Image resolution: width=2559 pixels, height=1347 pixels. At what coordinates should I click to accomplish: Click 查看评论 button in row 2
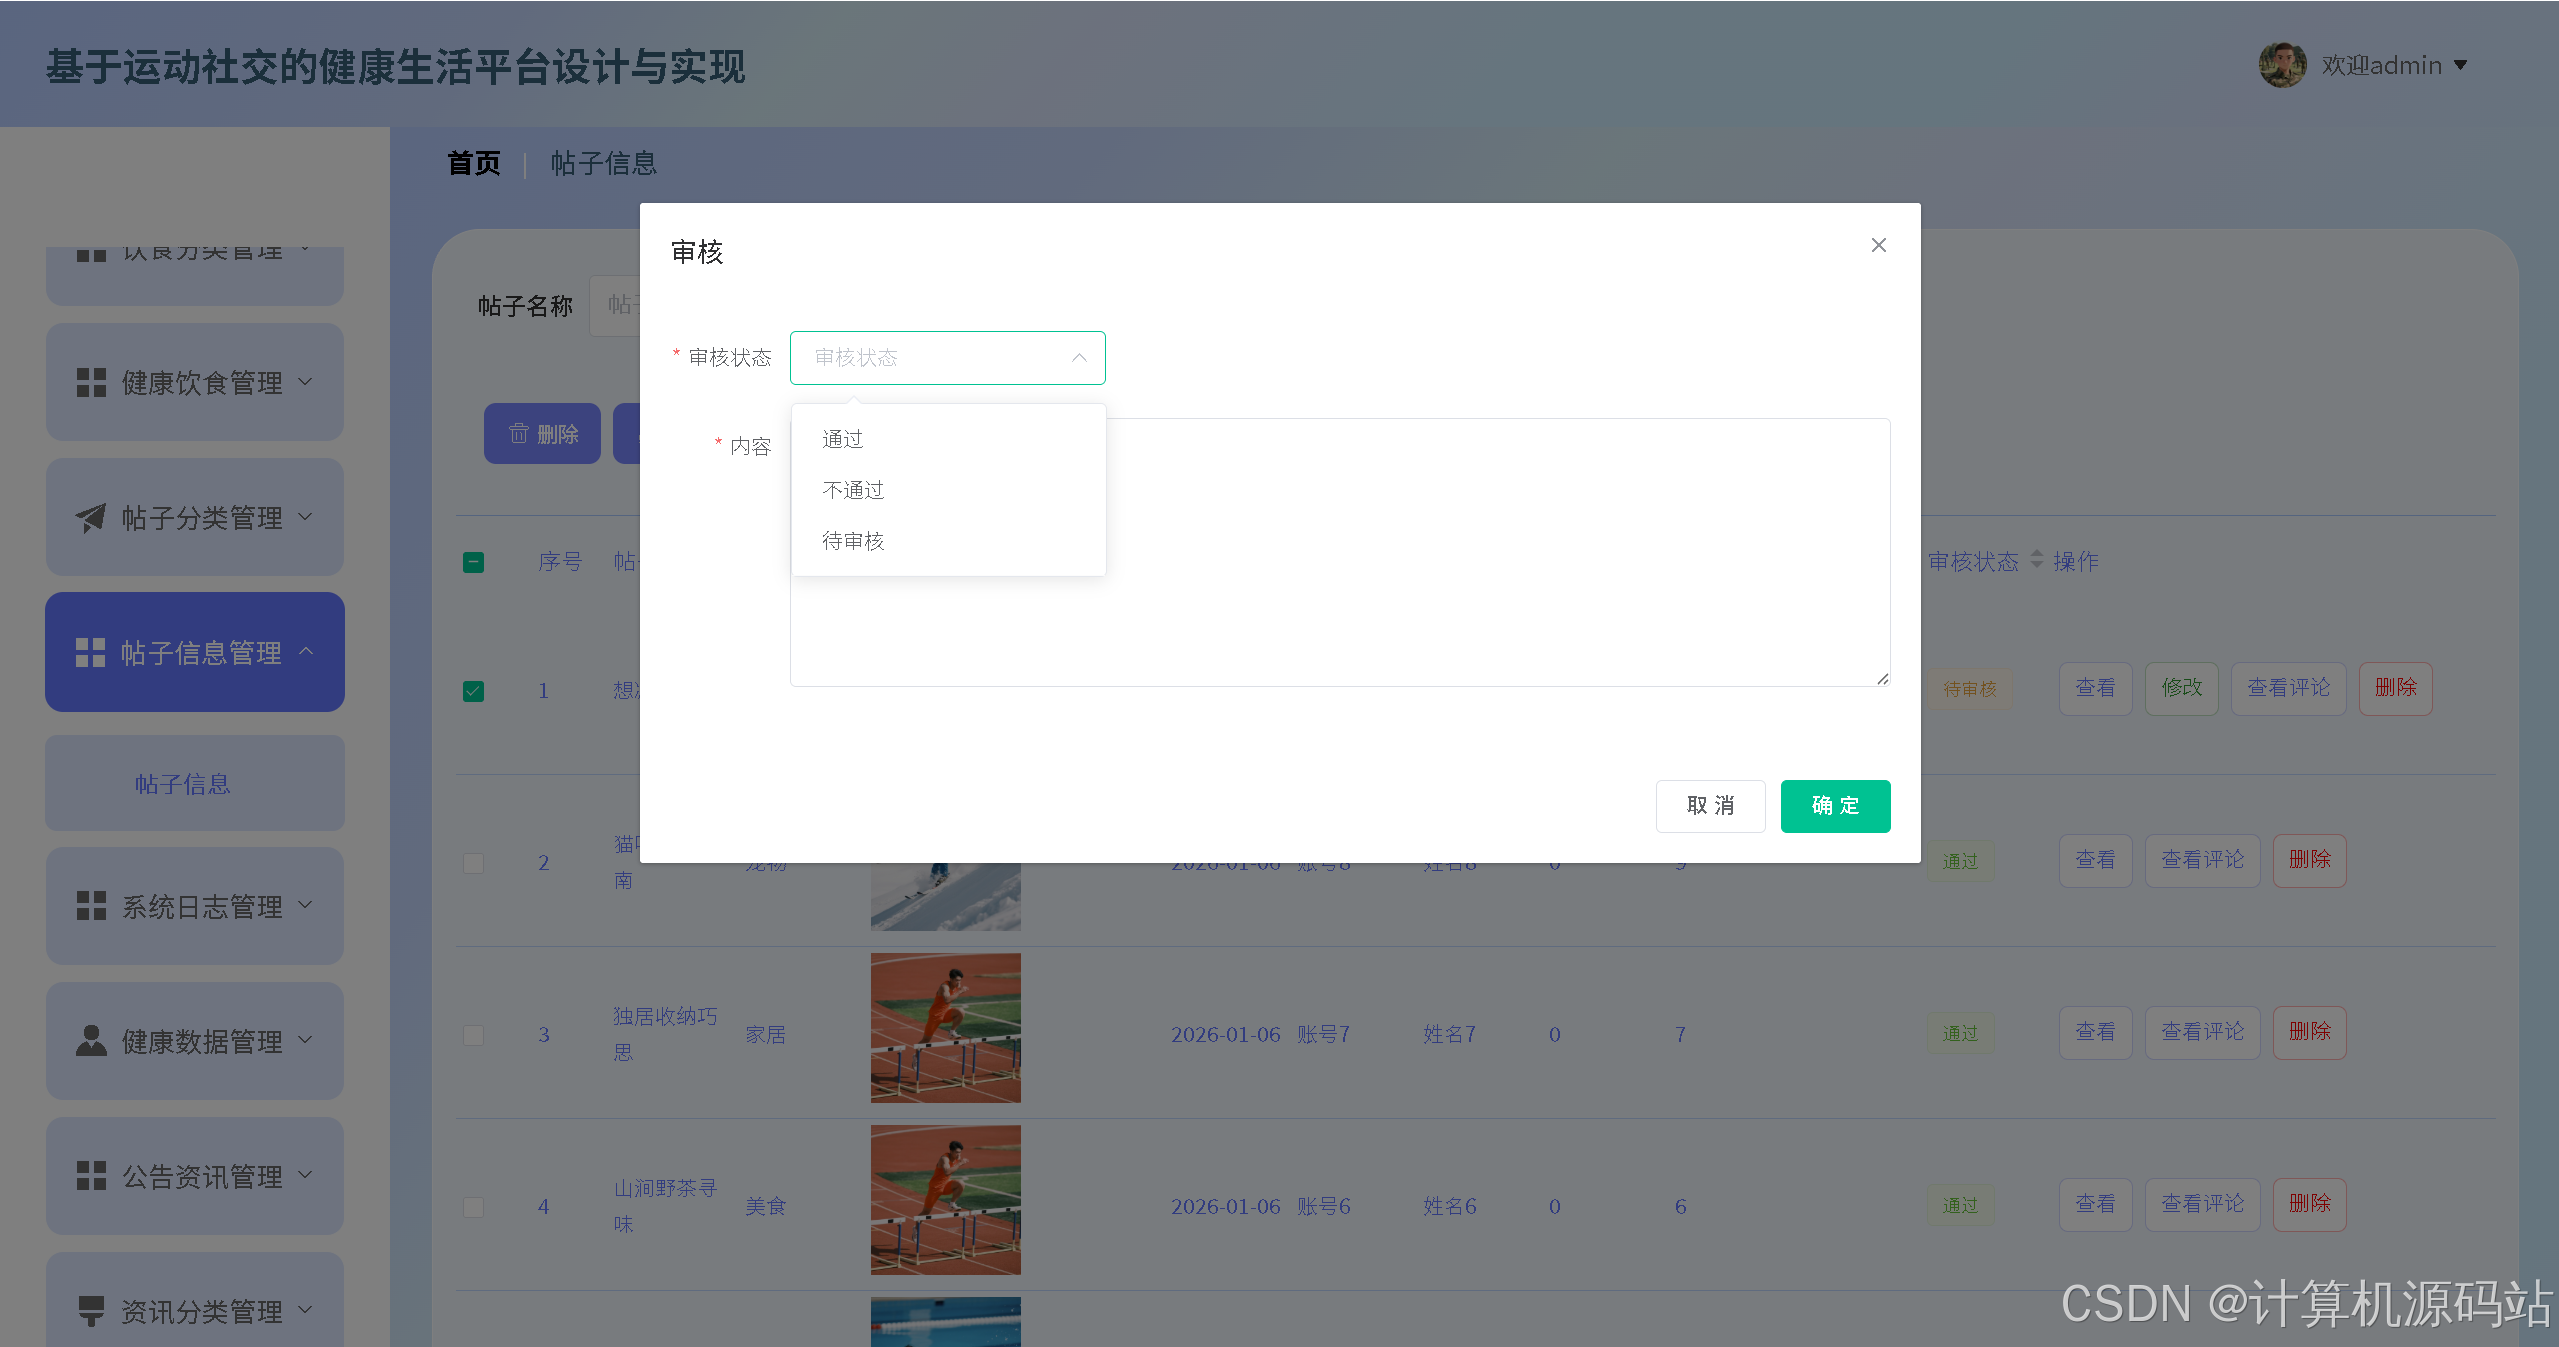(2202, 860)
